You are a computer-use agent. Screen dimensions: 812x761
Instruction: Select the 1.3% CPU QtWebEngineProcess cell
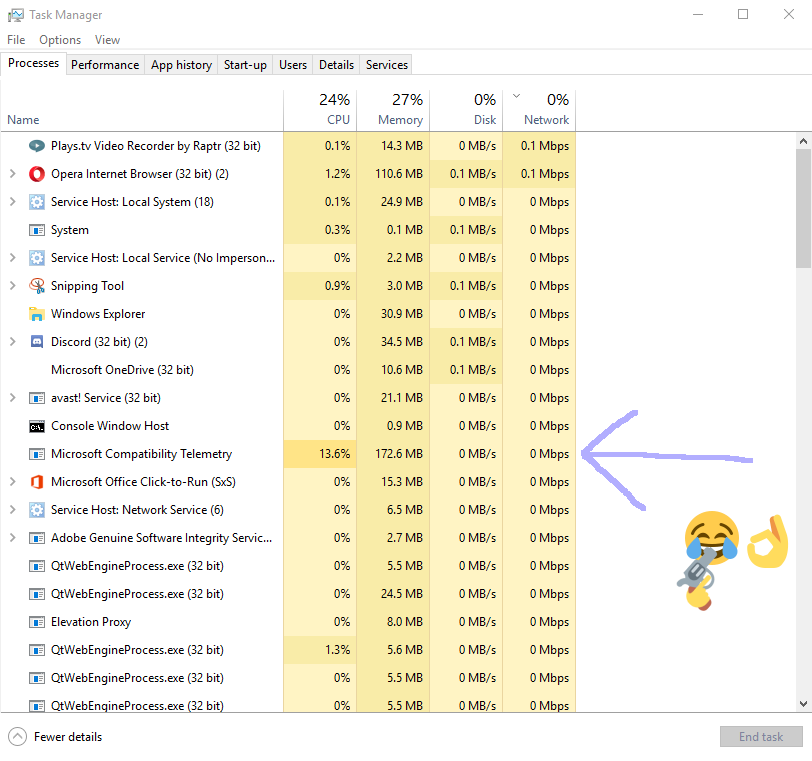coord(320,650)
